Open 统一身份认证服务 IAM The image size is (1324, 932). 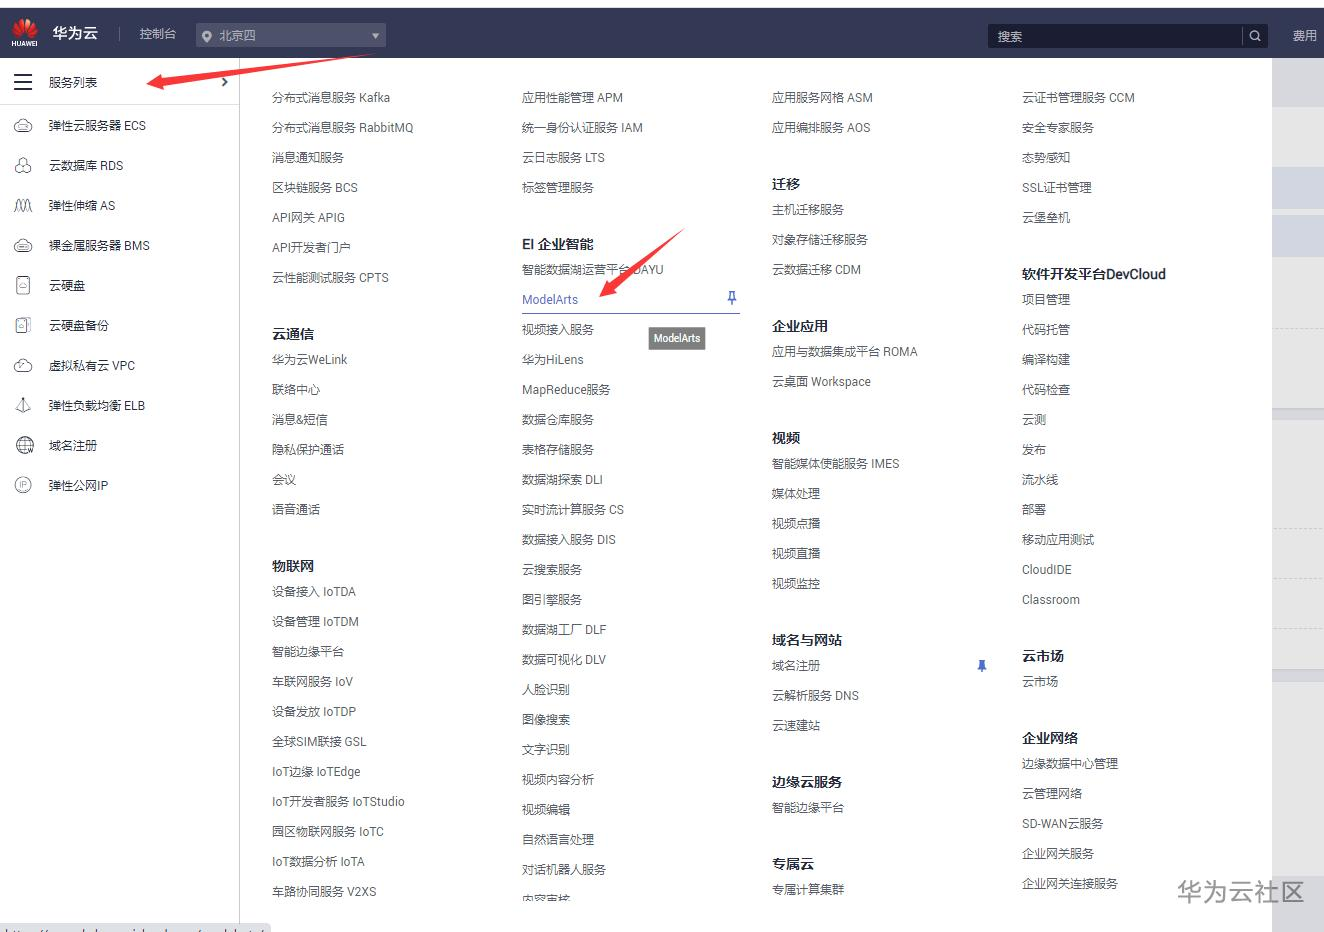click(x=582, y=127)
